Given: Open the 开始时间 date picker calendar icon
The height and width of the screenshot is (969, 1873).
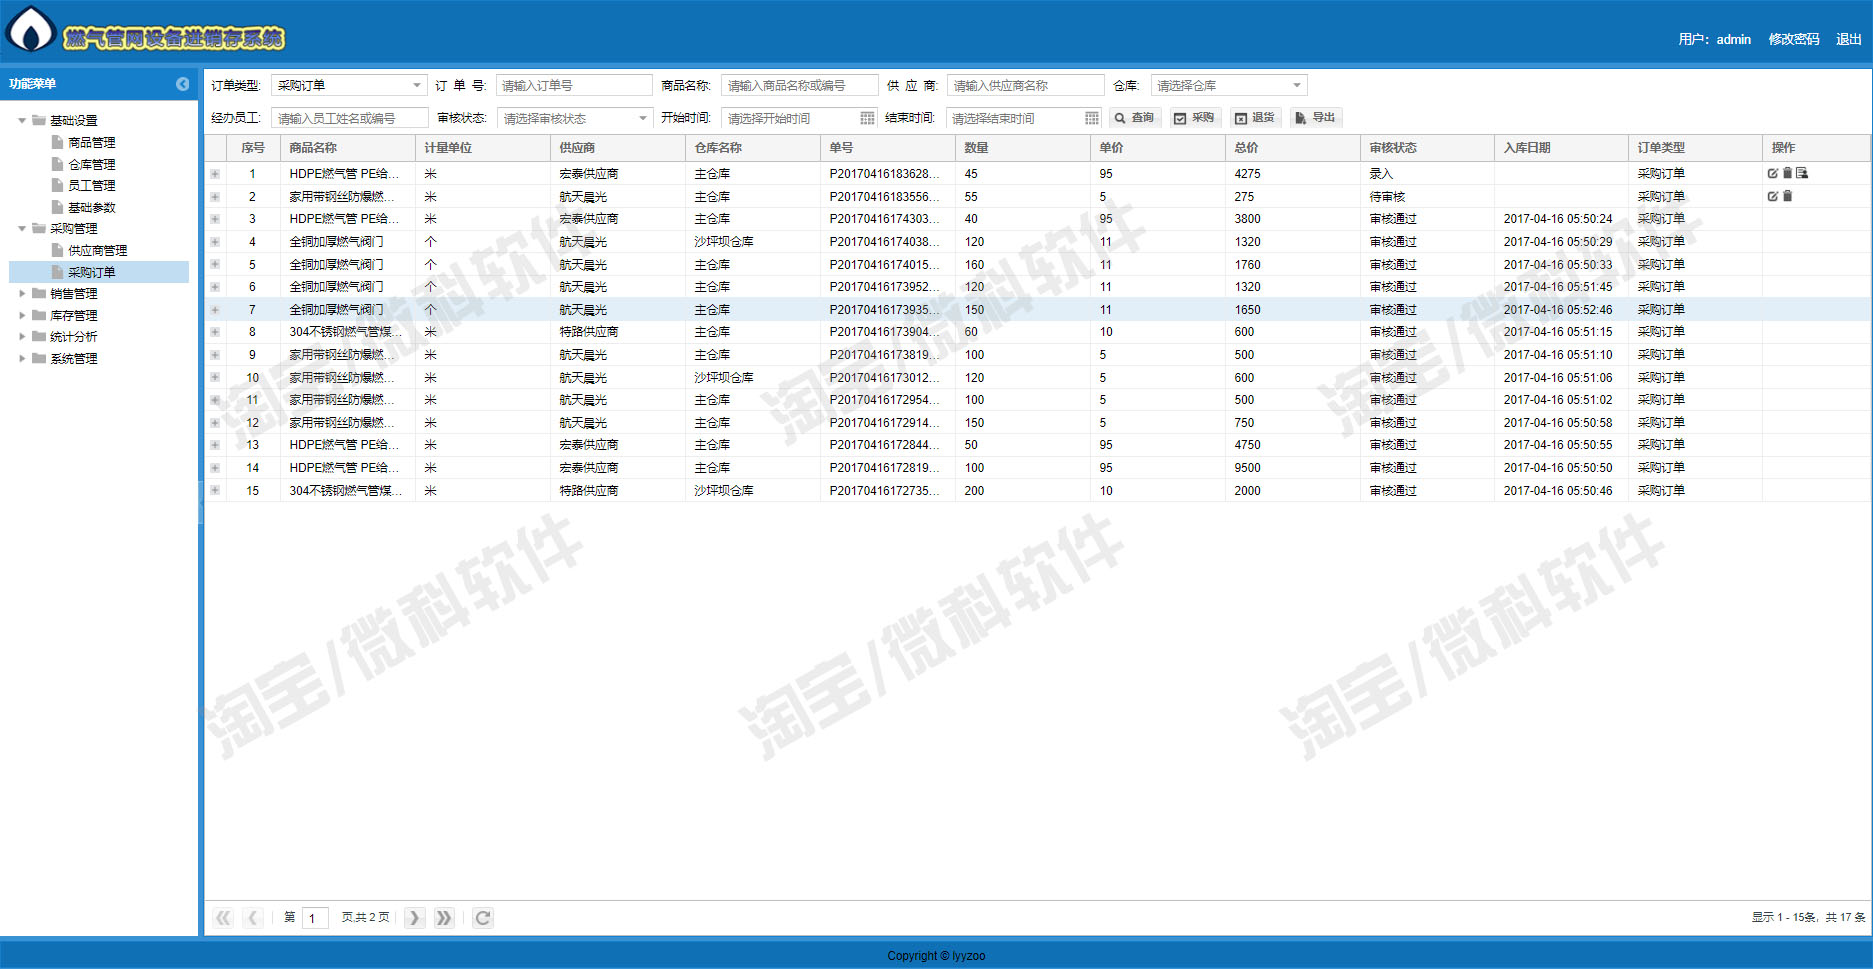Looking at the screenshot, I should click(x=867, y=118).
